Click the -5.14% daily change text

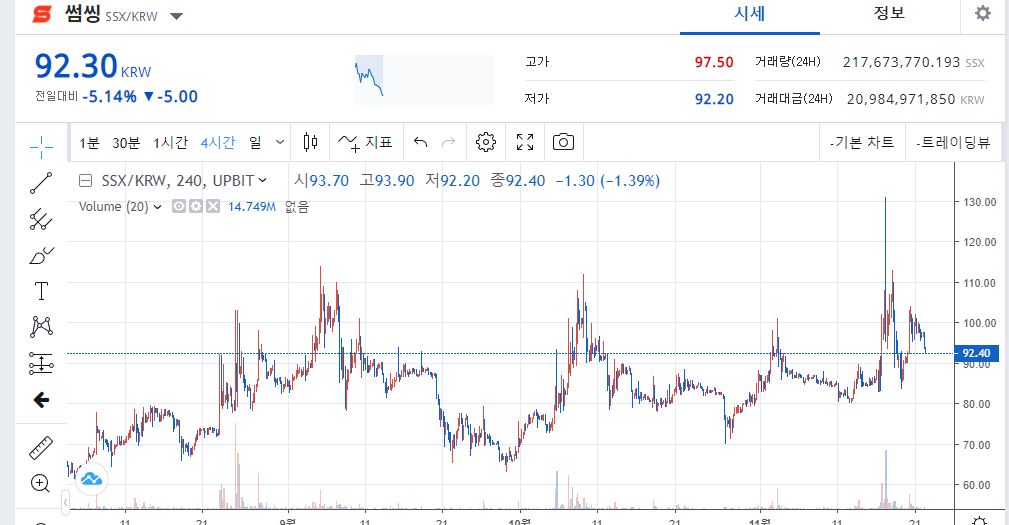pyautogui.click(x=109, y=97)
